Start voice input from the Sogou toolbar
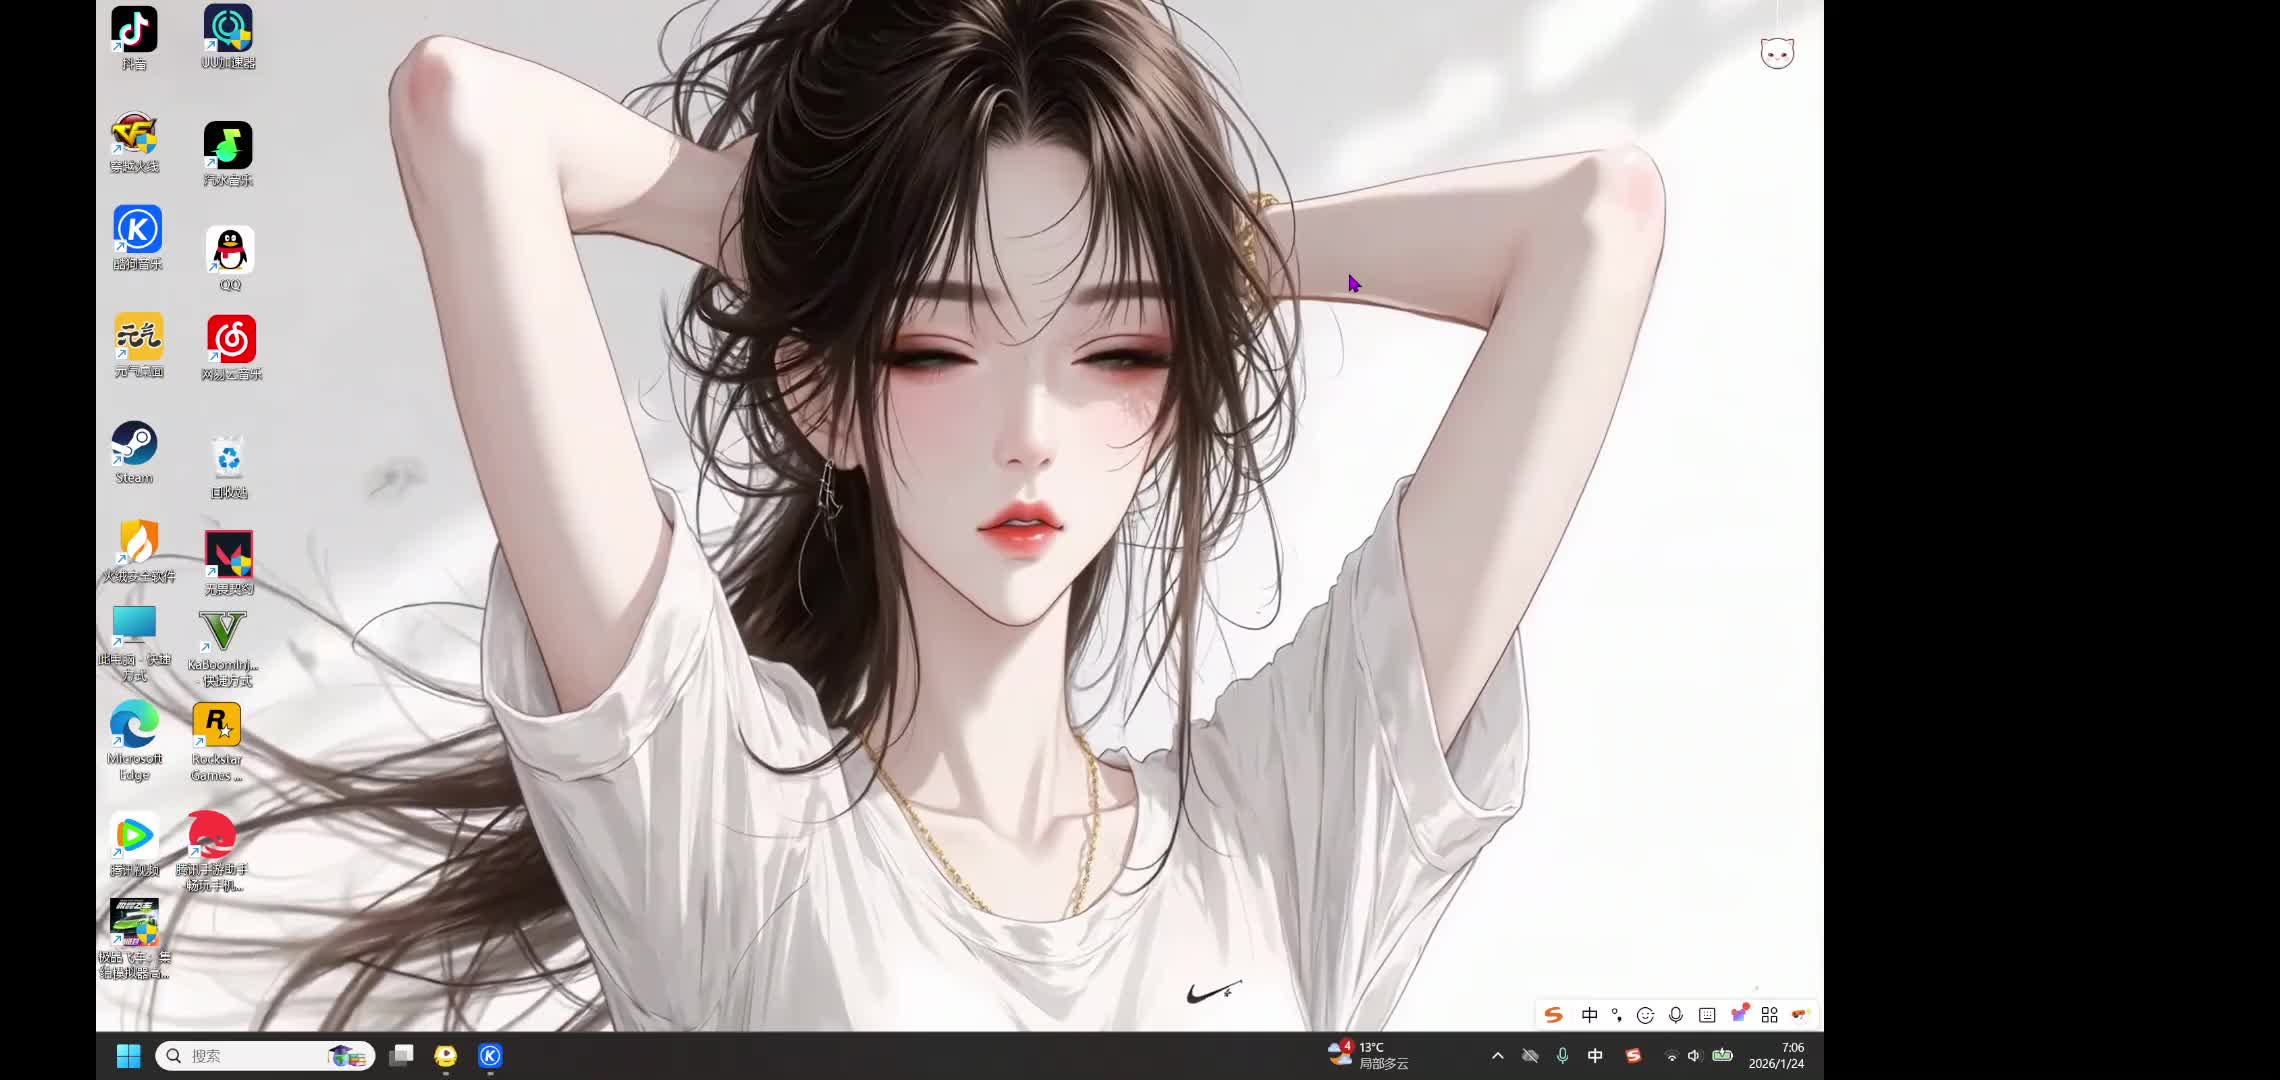This screenshot has height=1080, width=2280. [x=1675, y=1014]
